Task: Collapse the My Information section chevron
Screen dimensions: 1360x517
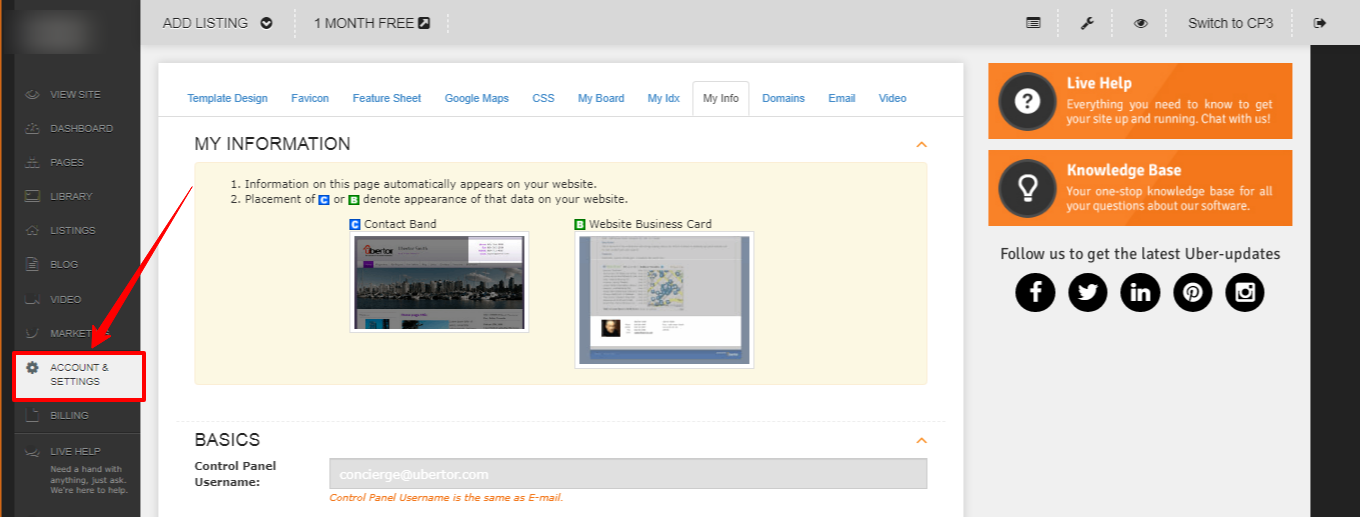Action: click(x=922, y=145)
